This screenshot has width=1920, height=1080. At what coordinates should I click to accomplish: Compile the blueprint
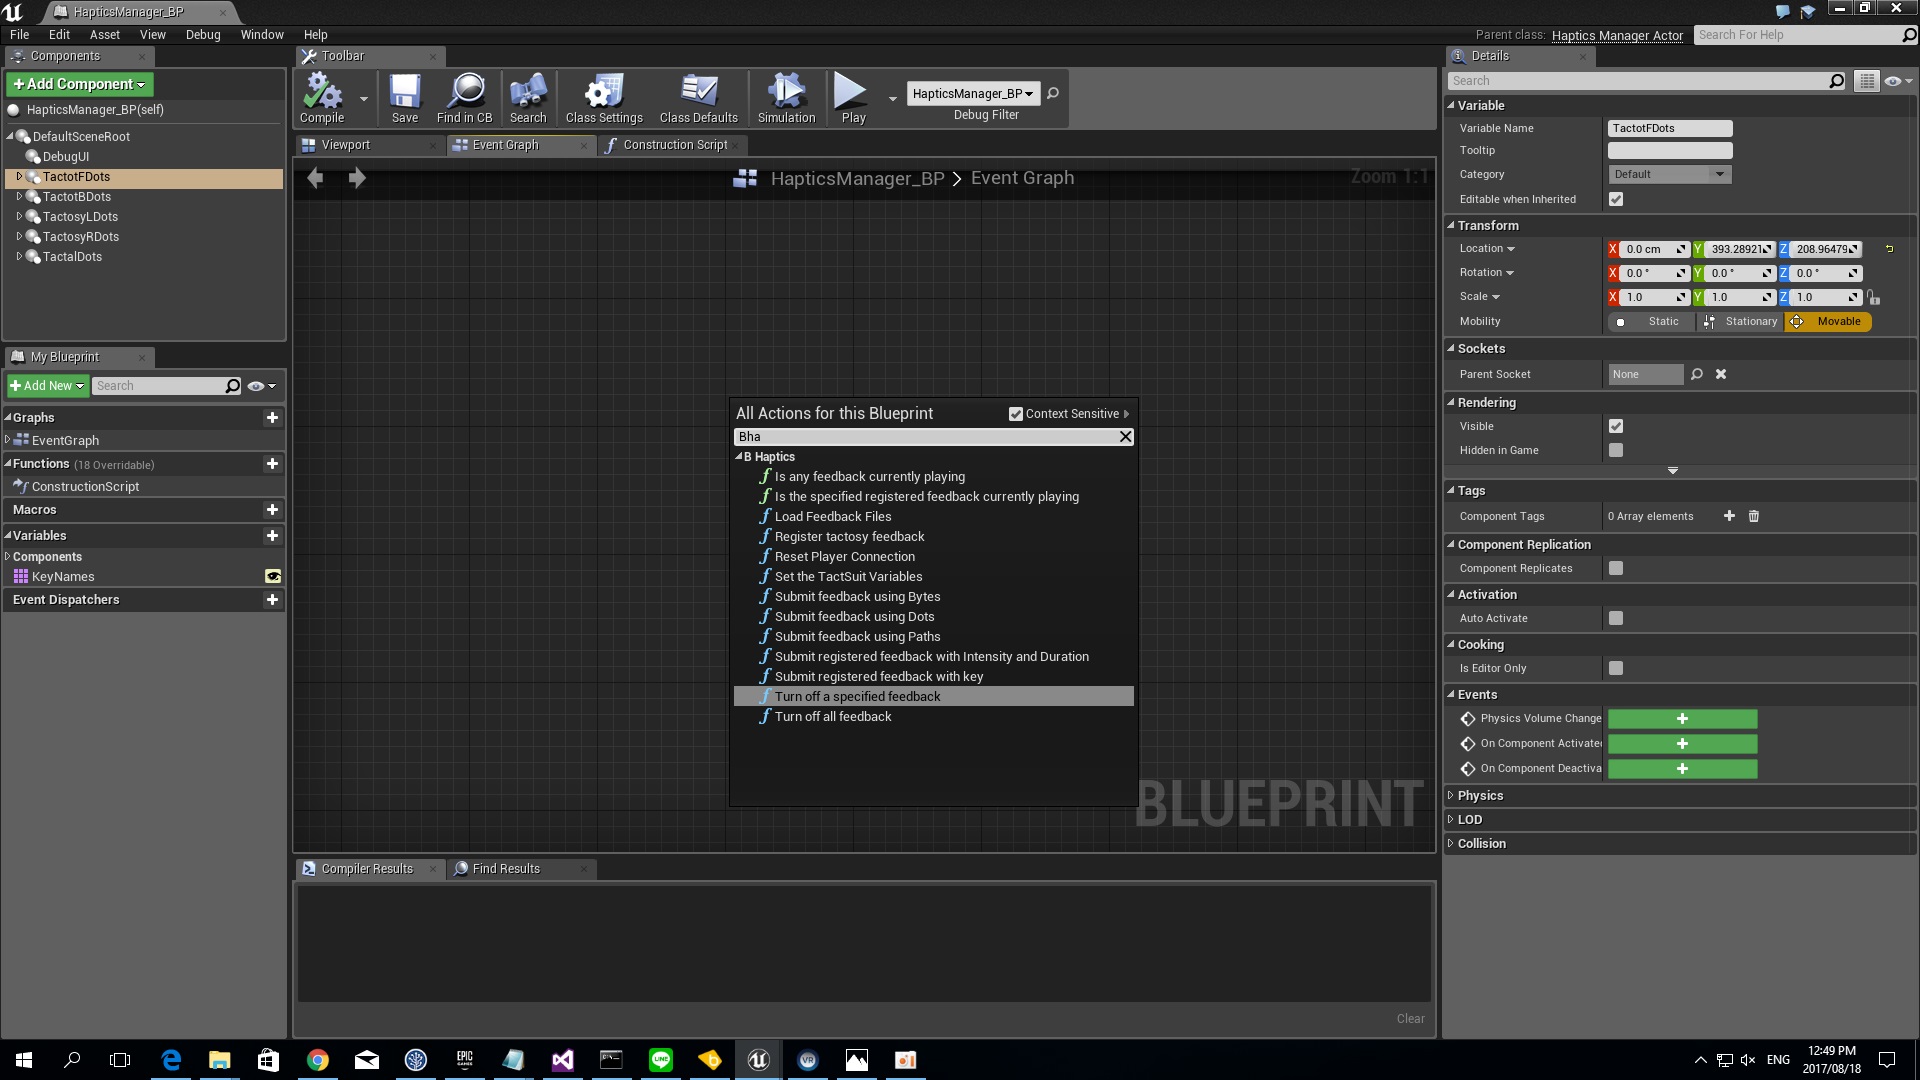pos(322,95)
